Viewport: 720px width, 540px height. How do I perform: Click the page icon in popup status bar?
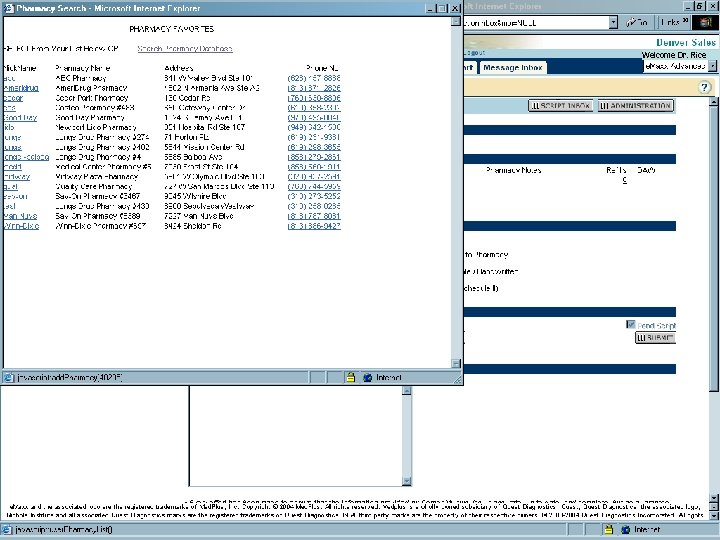[x=8, y=377]
